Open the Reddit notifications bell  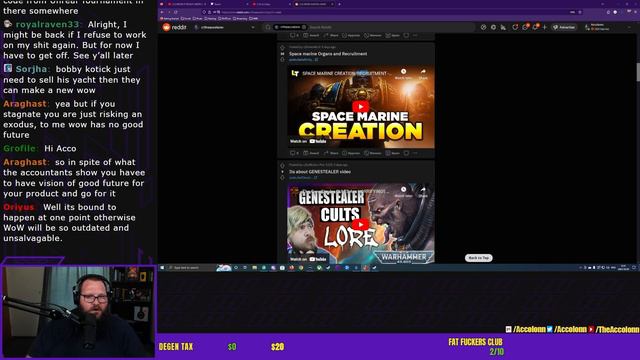tap(535, 27)
